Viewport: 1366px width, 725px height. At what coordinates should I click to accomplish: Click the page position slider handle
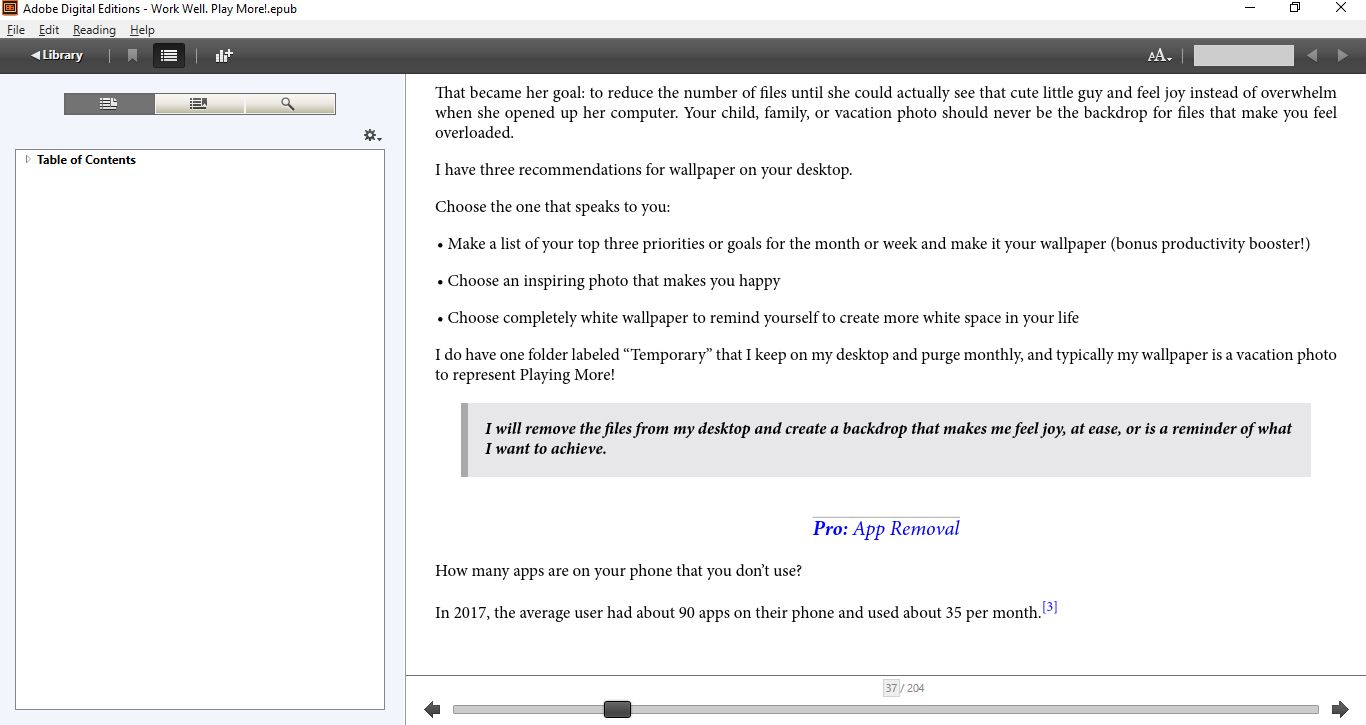coord(617,709)
